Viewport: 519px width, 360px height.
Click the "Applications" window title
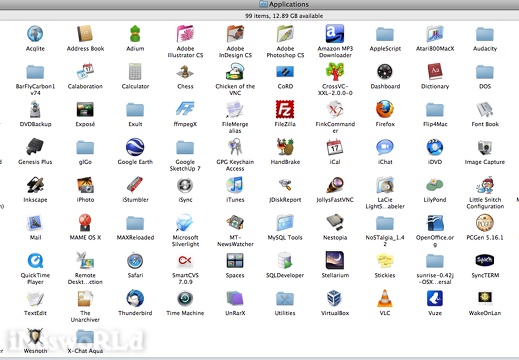(x=289, y=4)
